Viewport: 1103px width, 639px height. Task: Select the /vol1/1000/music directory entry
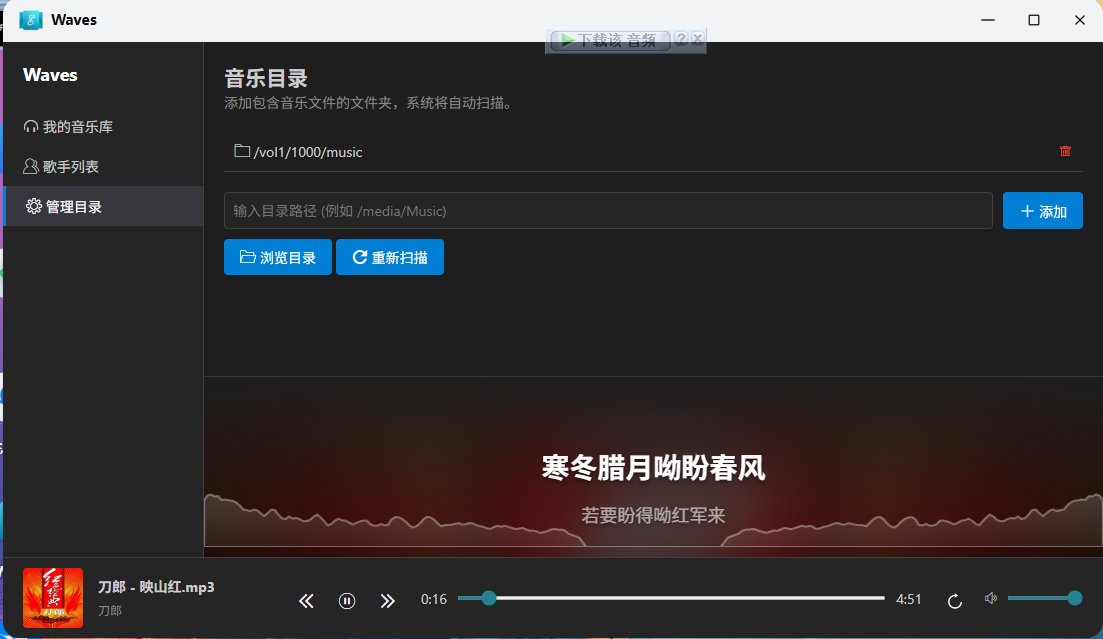click(x=653, y=151)
